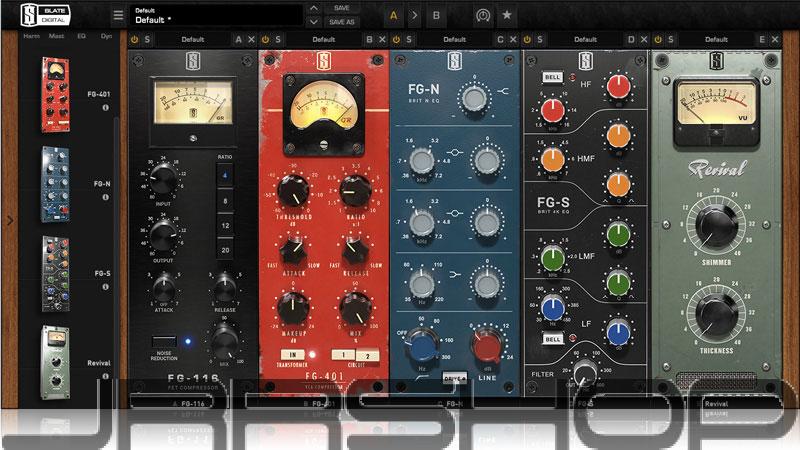Set FG-116 ratio to 4
This screenshot has height=450, width=800.
[x=225, y=175]
